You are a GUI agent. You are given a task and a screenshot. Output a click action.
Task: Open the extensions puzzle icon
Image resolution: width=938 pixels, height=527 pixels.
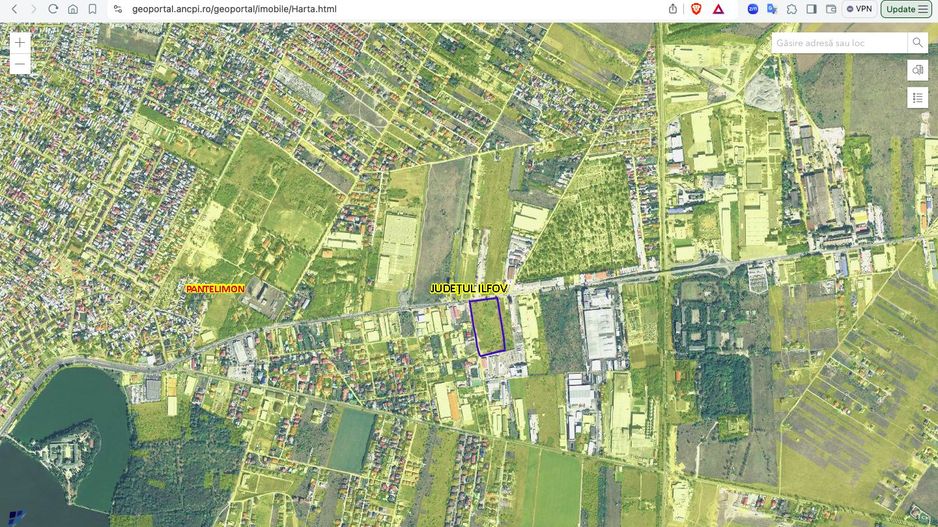(792, 9)
